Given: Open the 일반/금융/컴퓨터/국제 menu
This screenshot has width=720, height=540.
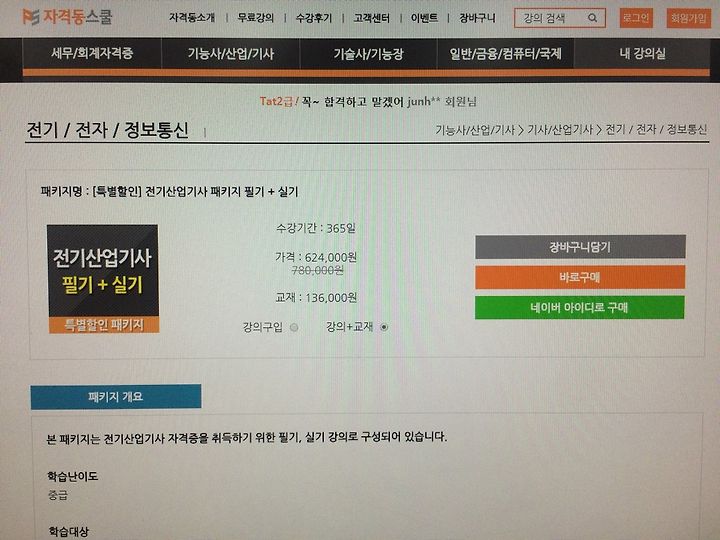Looking at the screenshot, I should [x=506, y=54].
